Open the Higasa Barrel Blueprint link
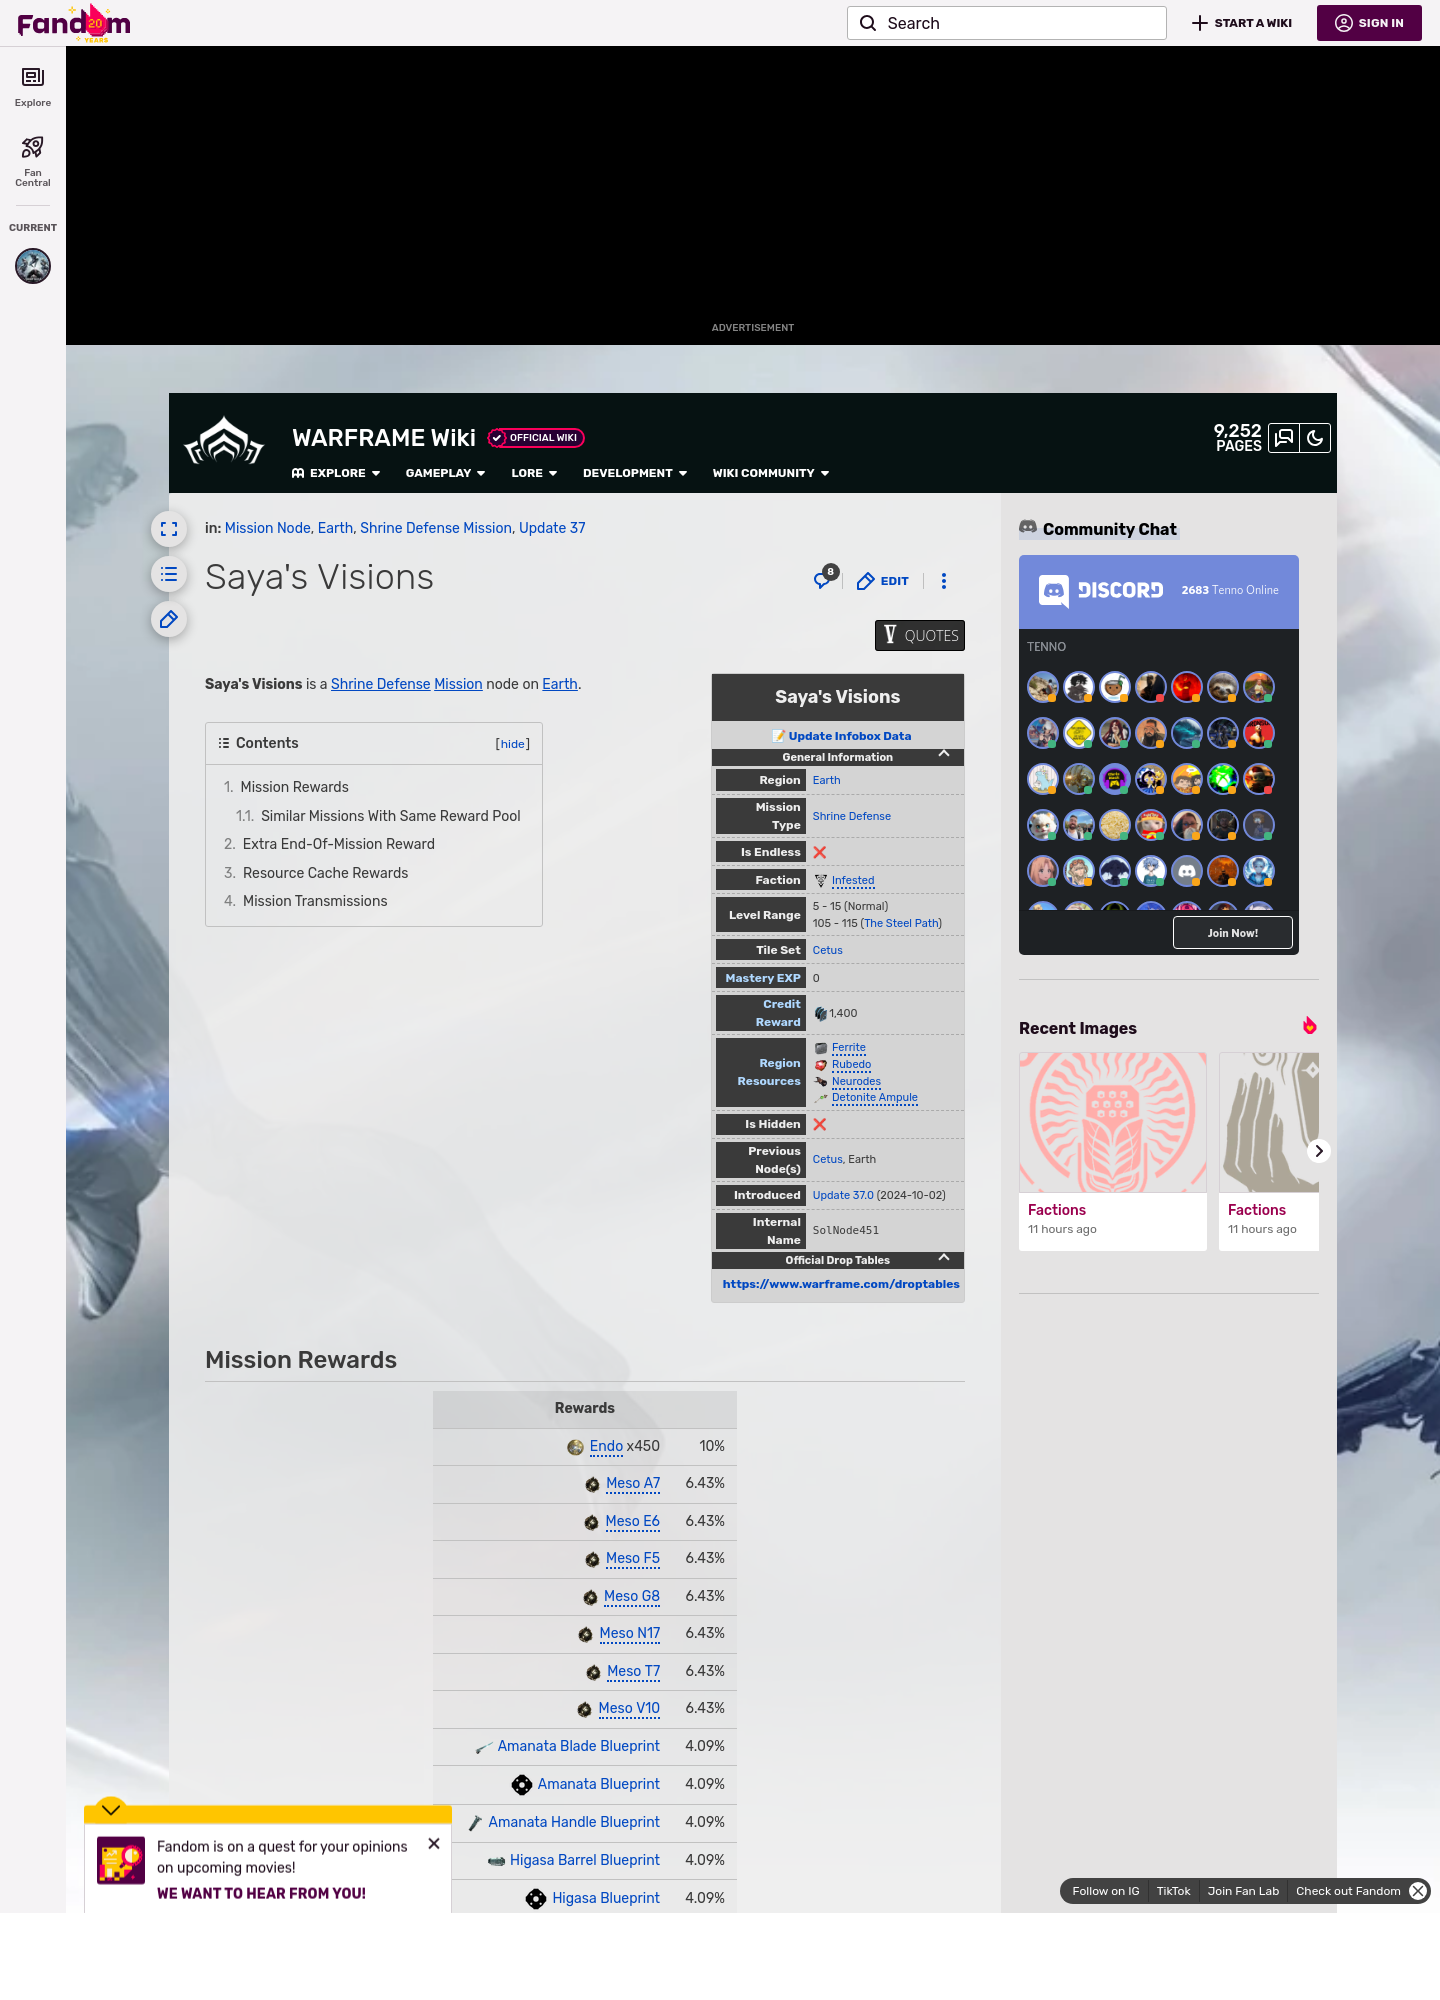This screenshot has width=1440, height=2000. click(585, 1860)
